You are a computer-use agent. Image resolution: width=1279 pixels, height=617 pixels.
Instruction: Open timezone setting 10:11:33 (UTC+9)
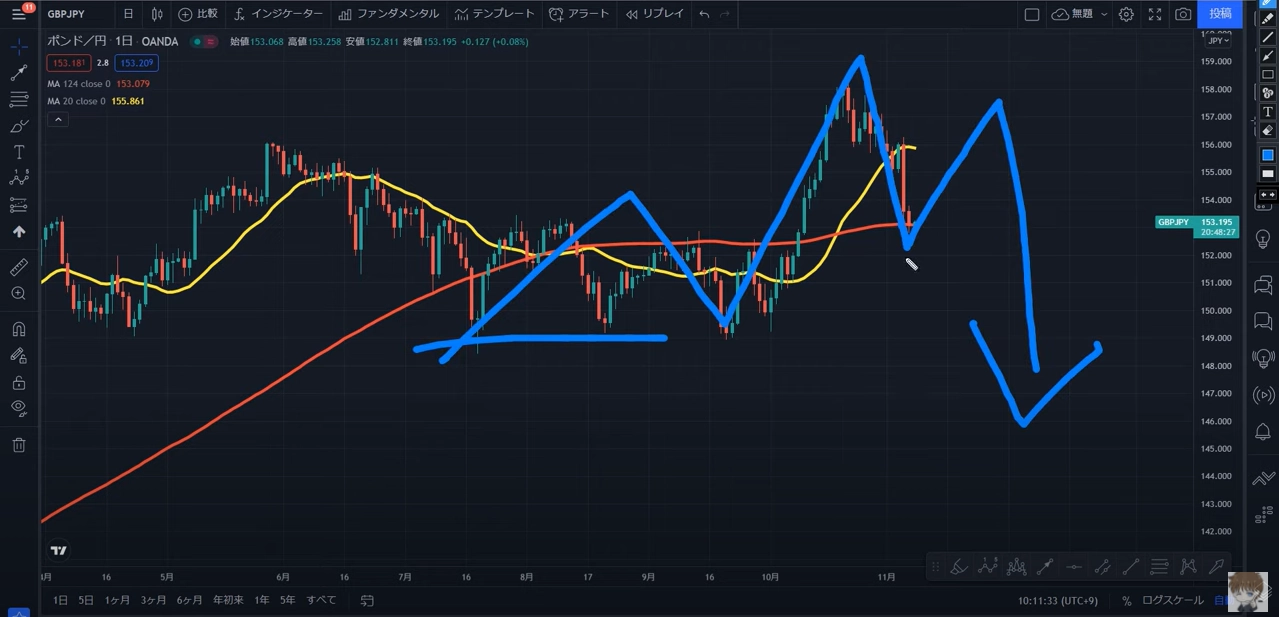[1060, 601]
